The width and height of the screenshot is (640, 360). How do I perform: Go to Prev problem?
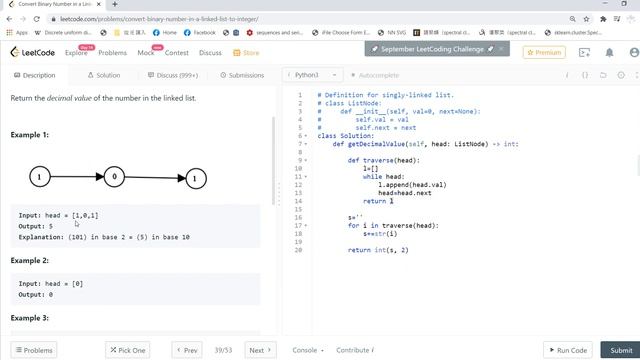coord(187,350)
